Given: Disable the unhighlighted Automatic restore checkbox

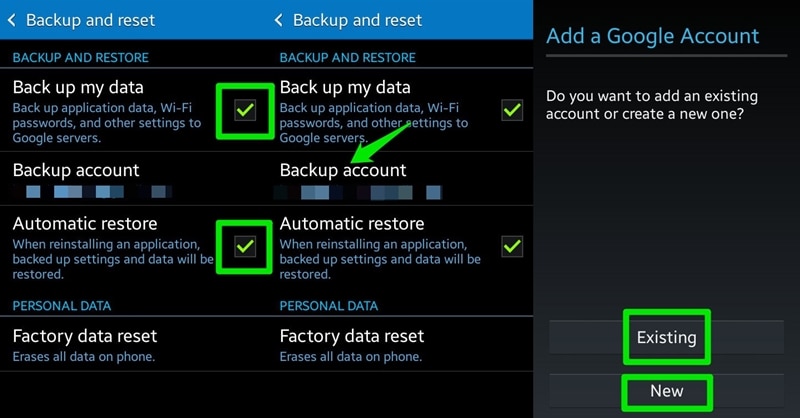Looking at the screenshot, I should pos(512,245).
